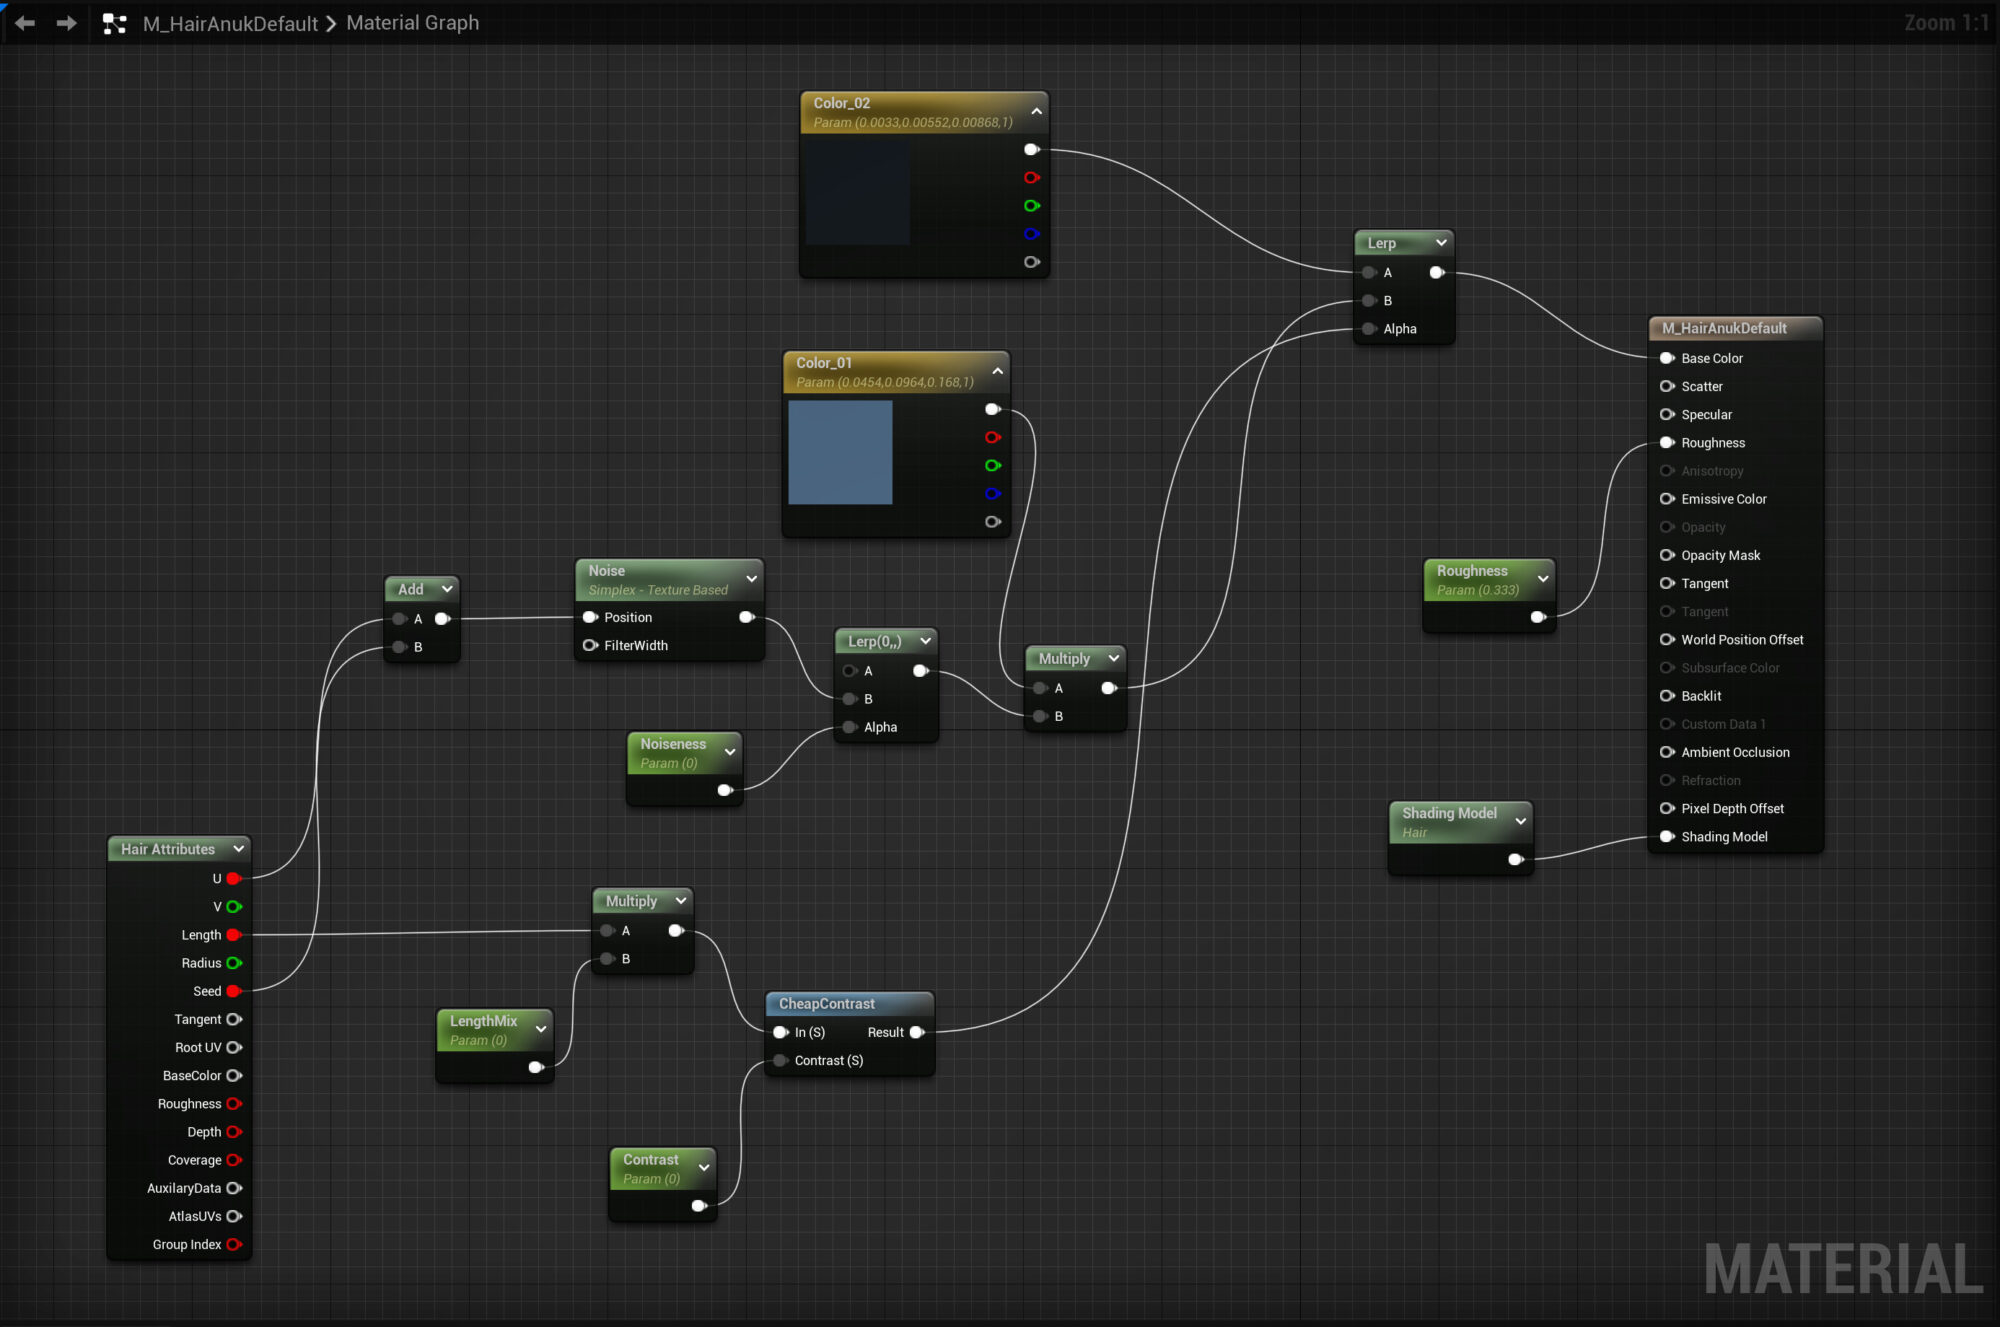The width and height of the screenshot is (2000, 1327).
Task: Click the material graph icon in breadcrumb
Action: point(115,23)
